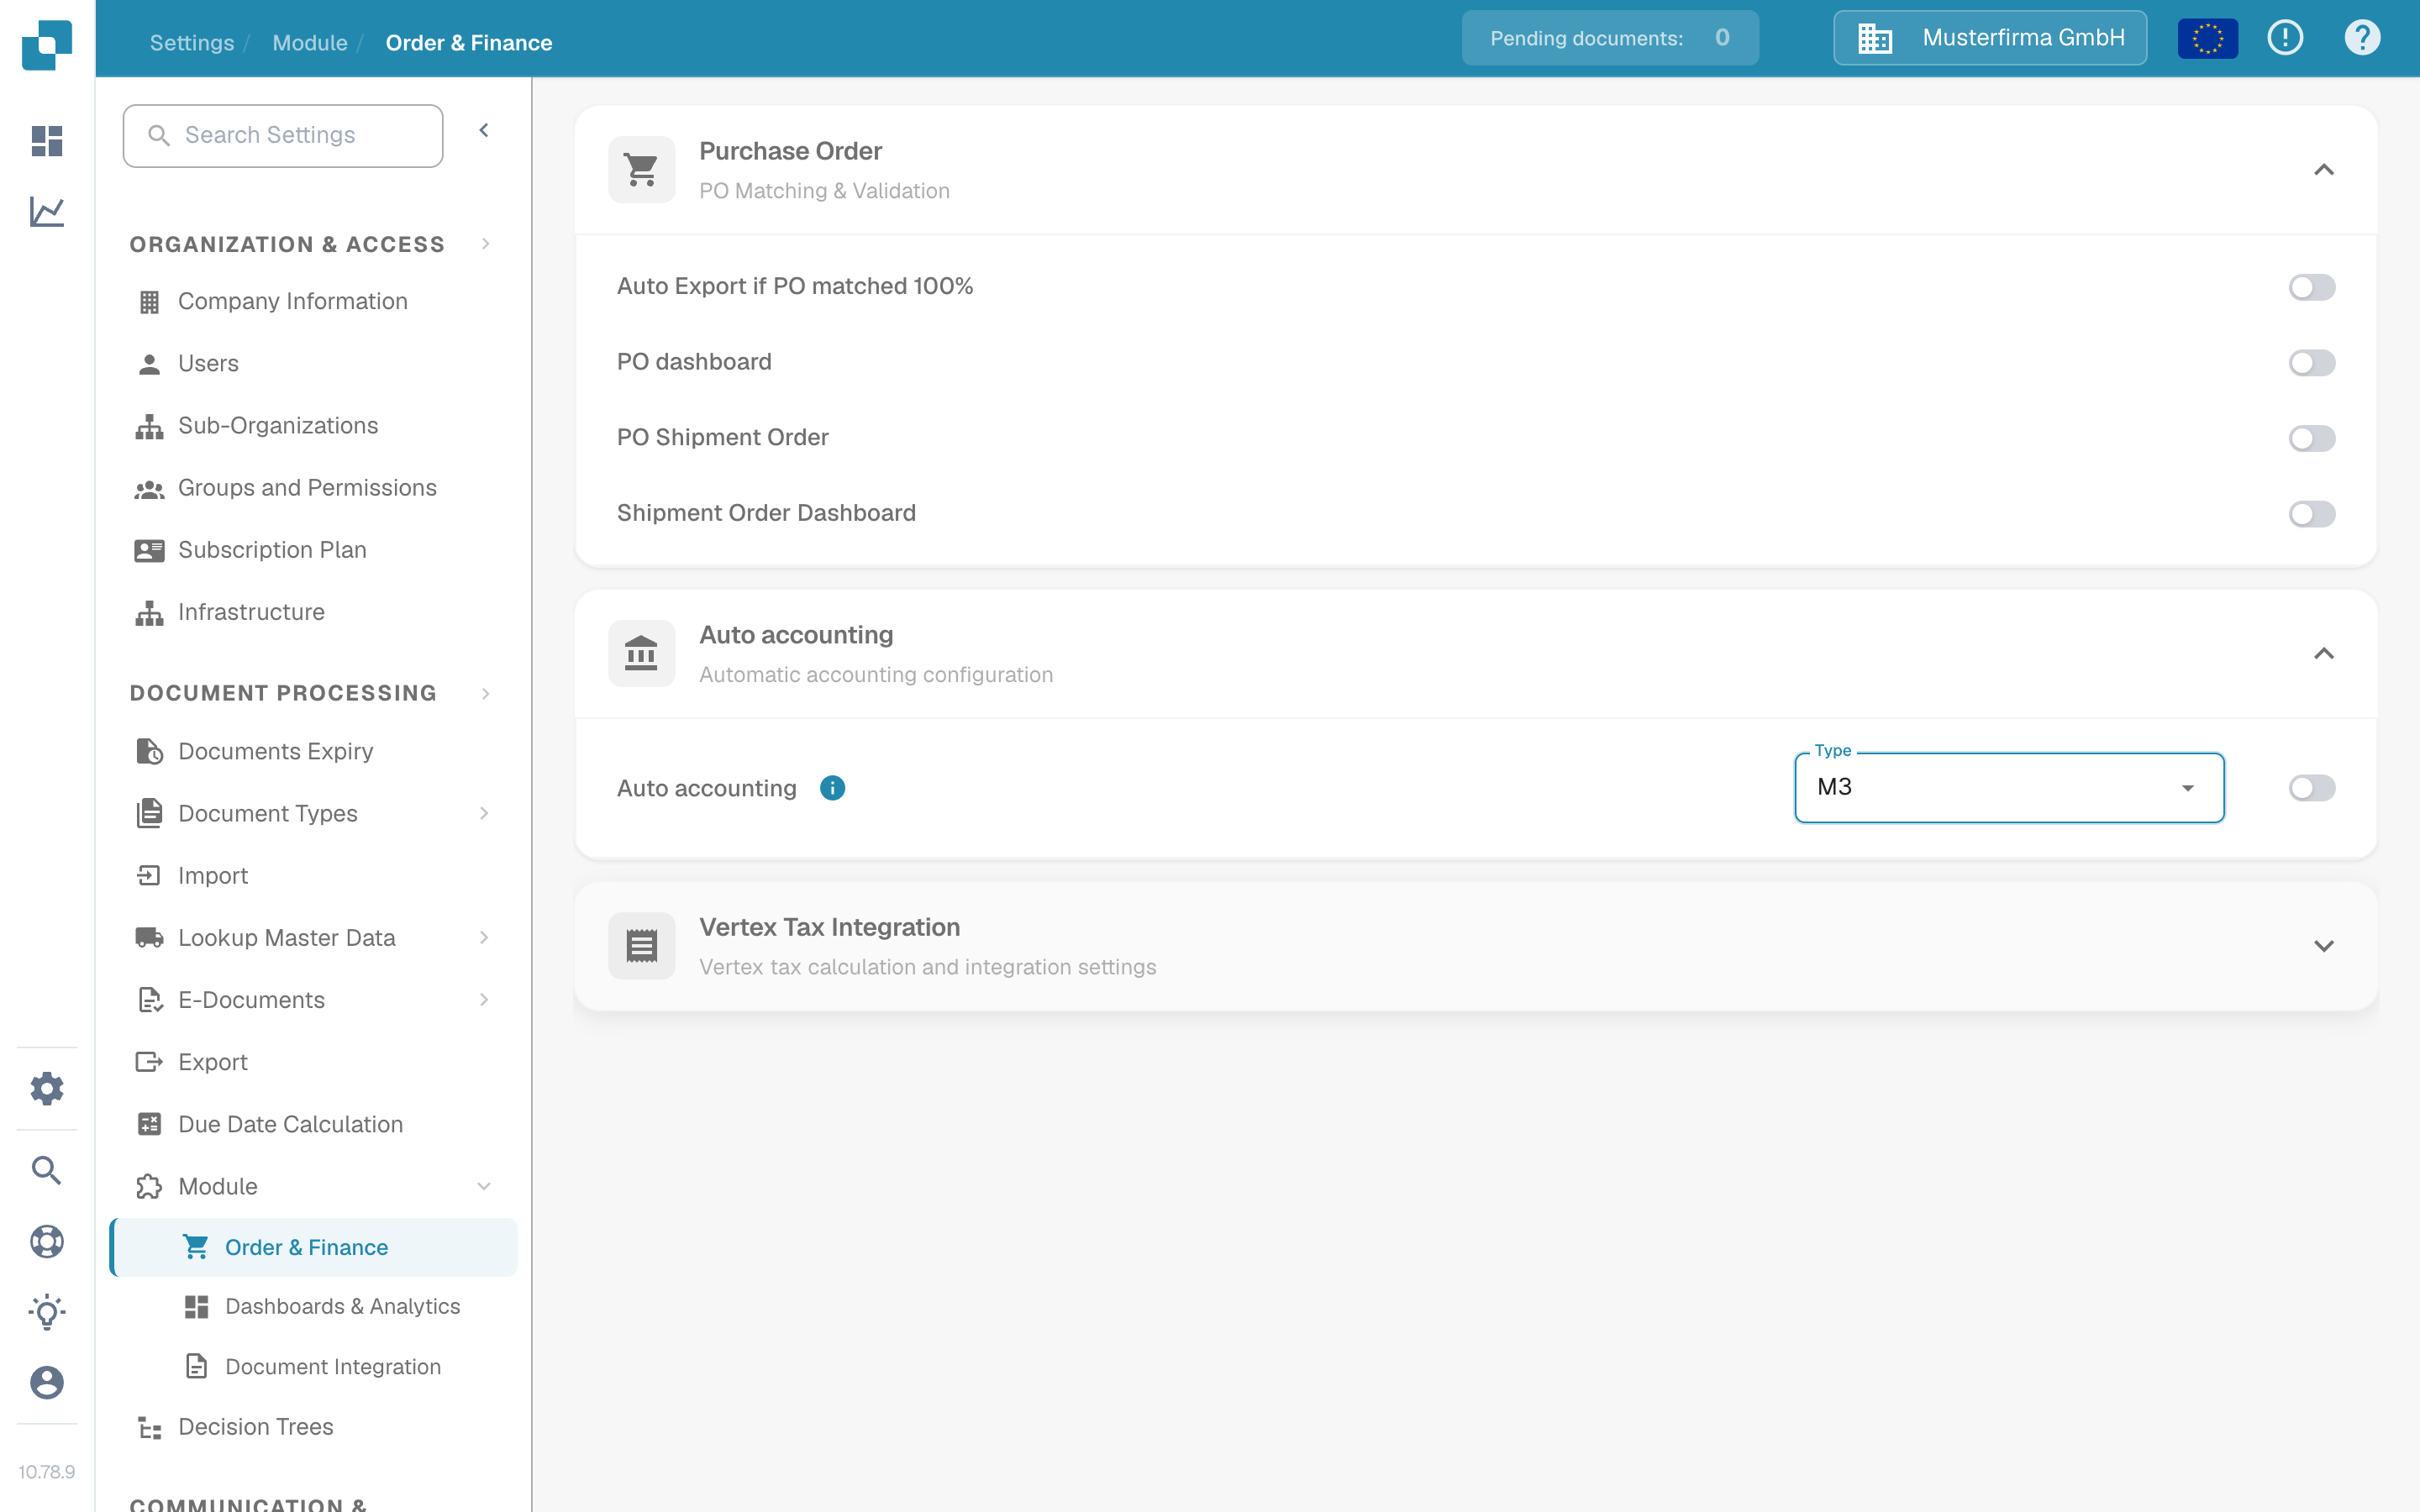Turn on PO Shipment Order
Viewport: 2420px width, 1512px height.
[x=2312, y=438]
